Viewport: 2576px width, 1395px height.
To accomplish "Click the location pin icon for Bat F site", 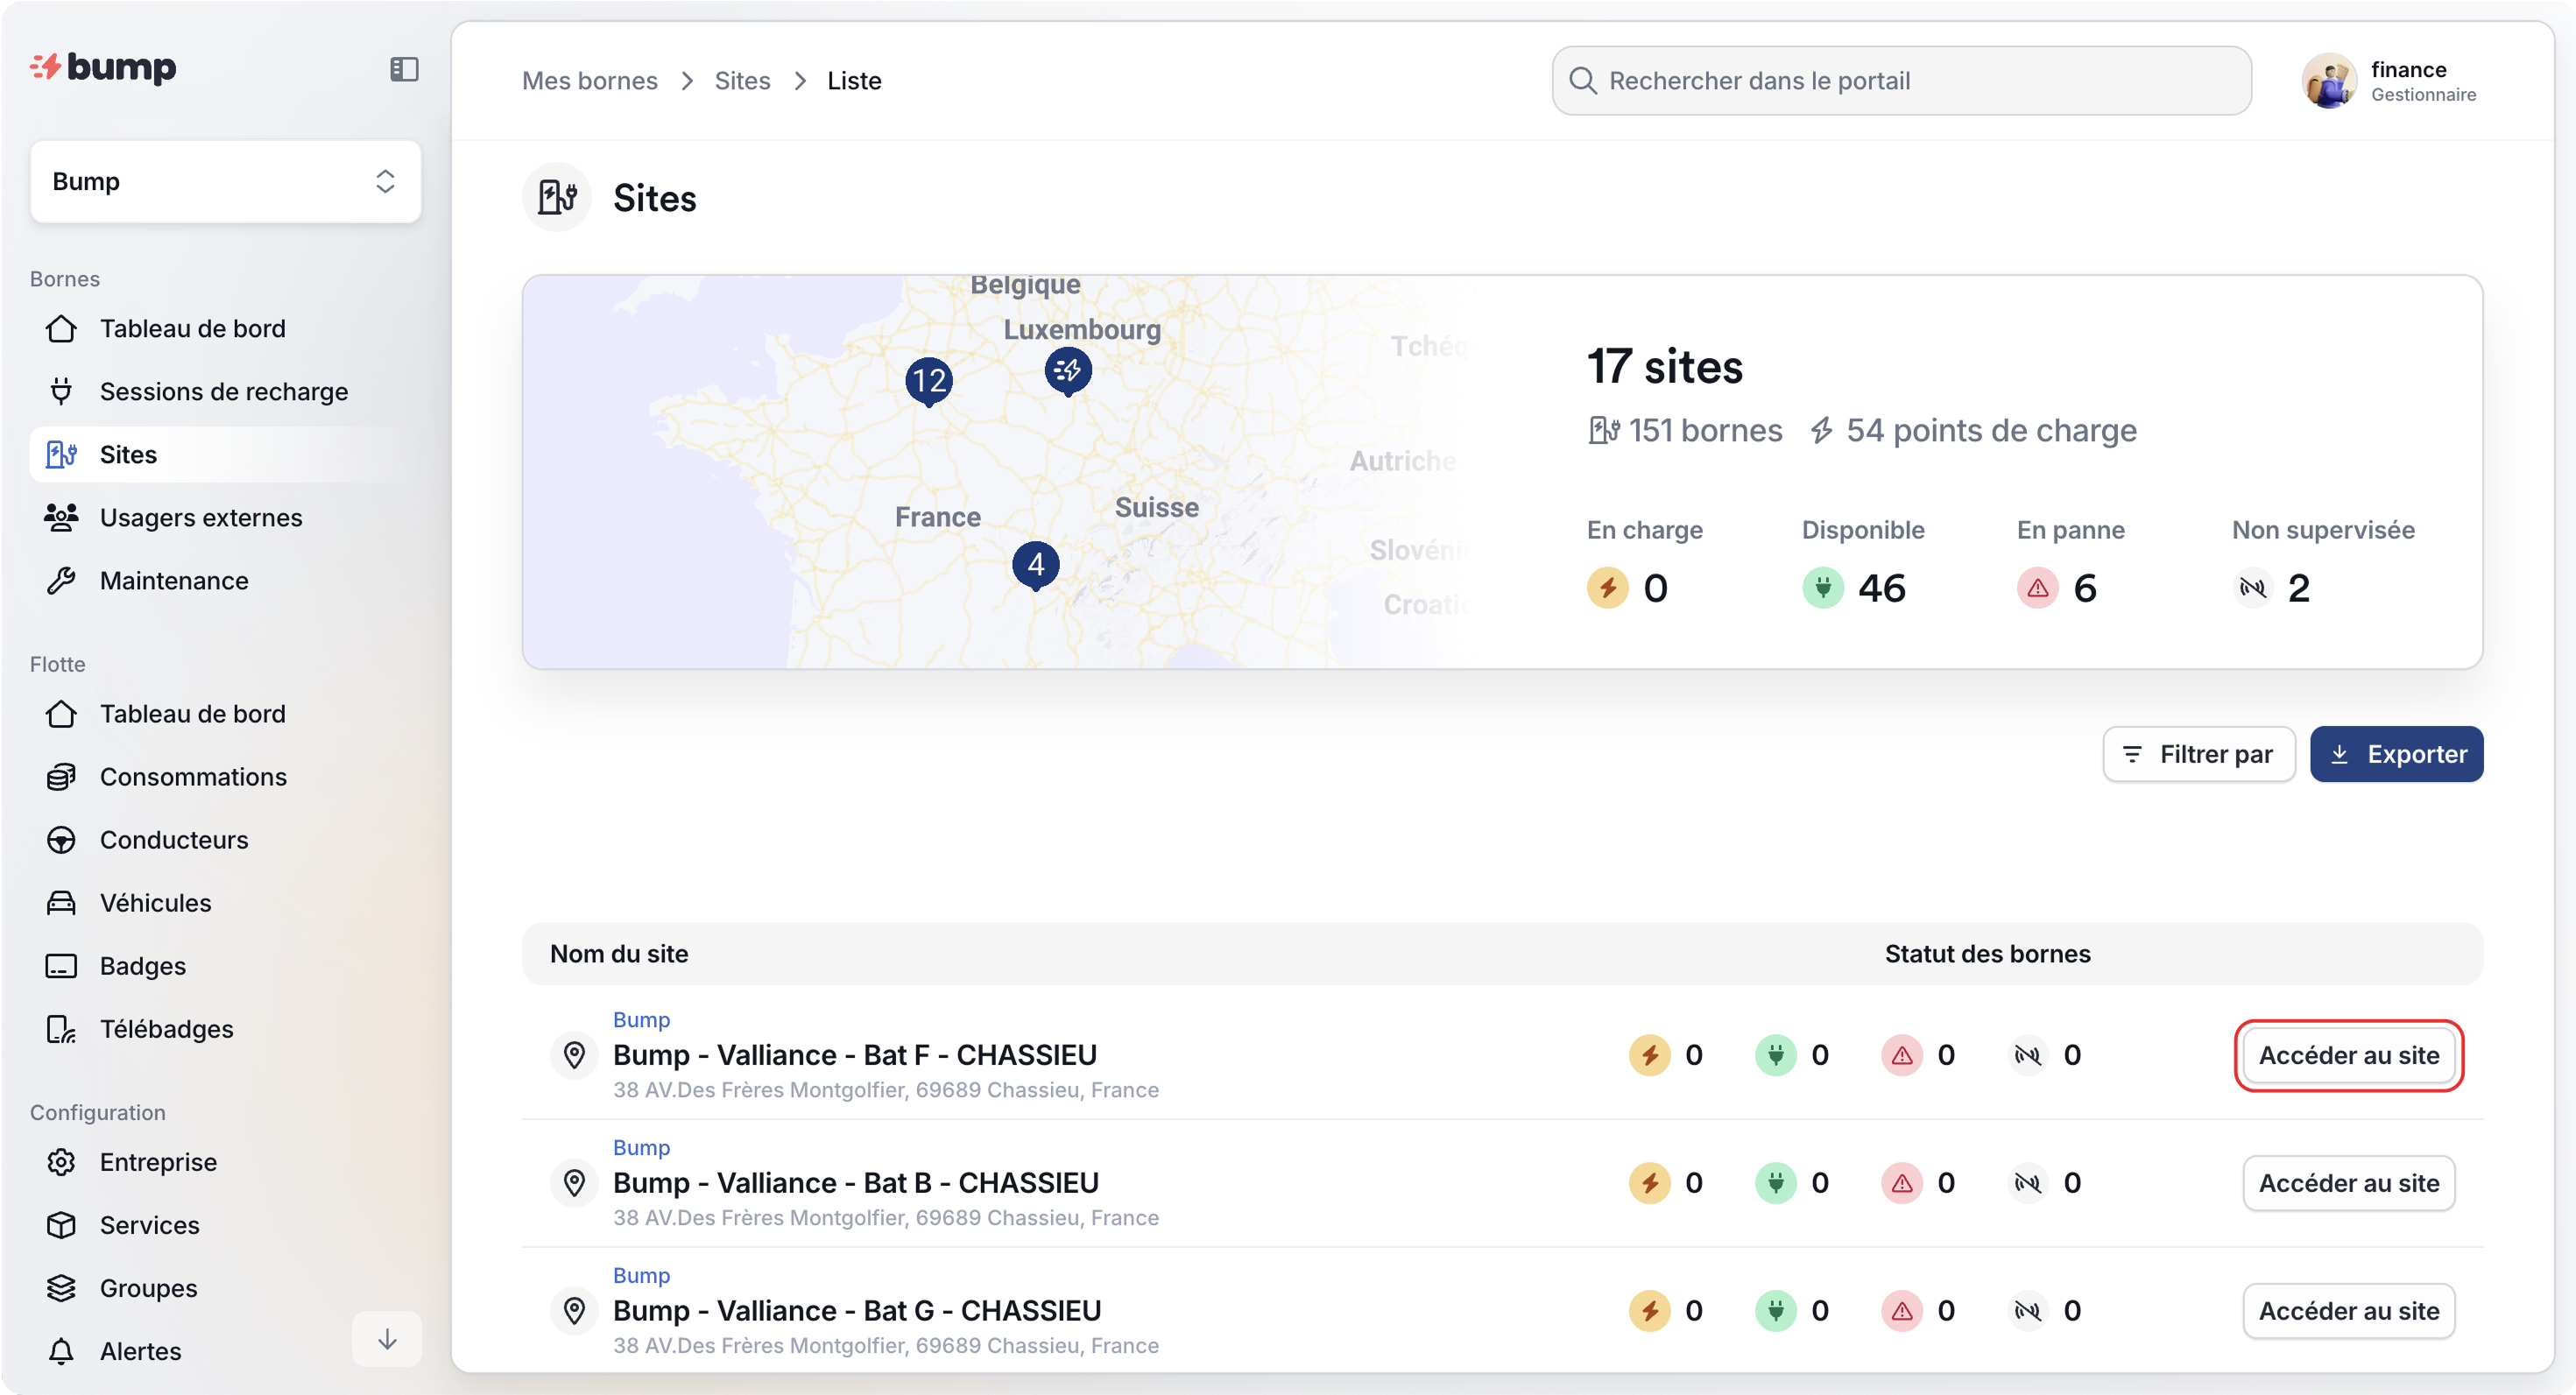I will point(574,1054).
